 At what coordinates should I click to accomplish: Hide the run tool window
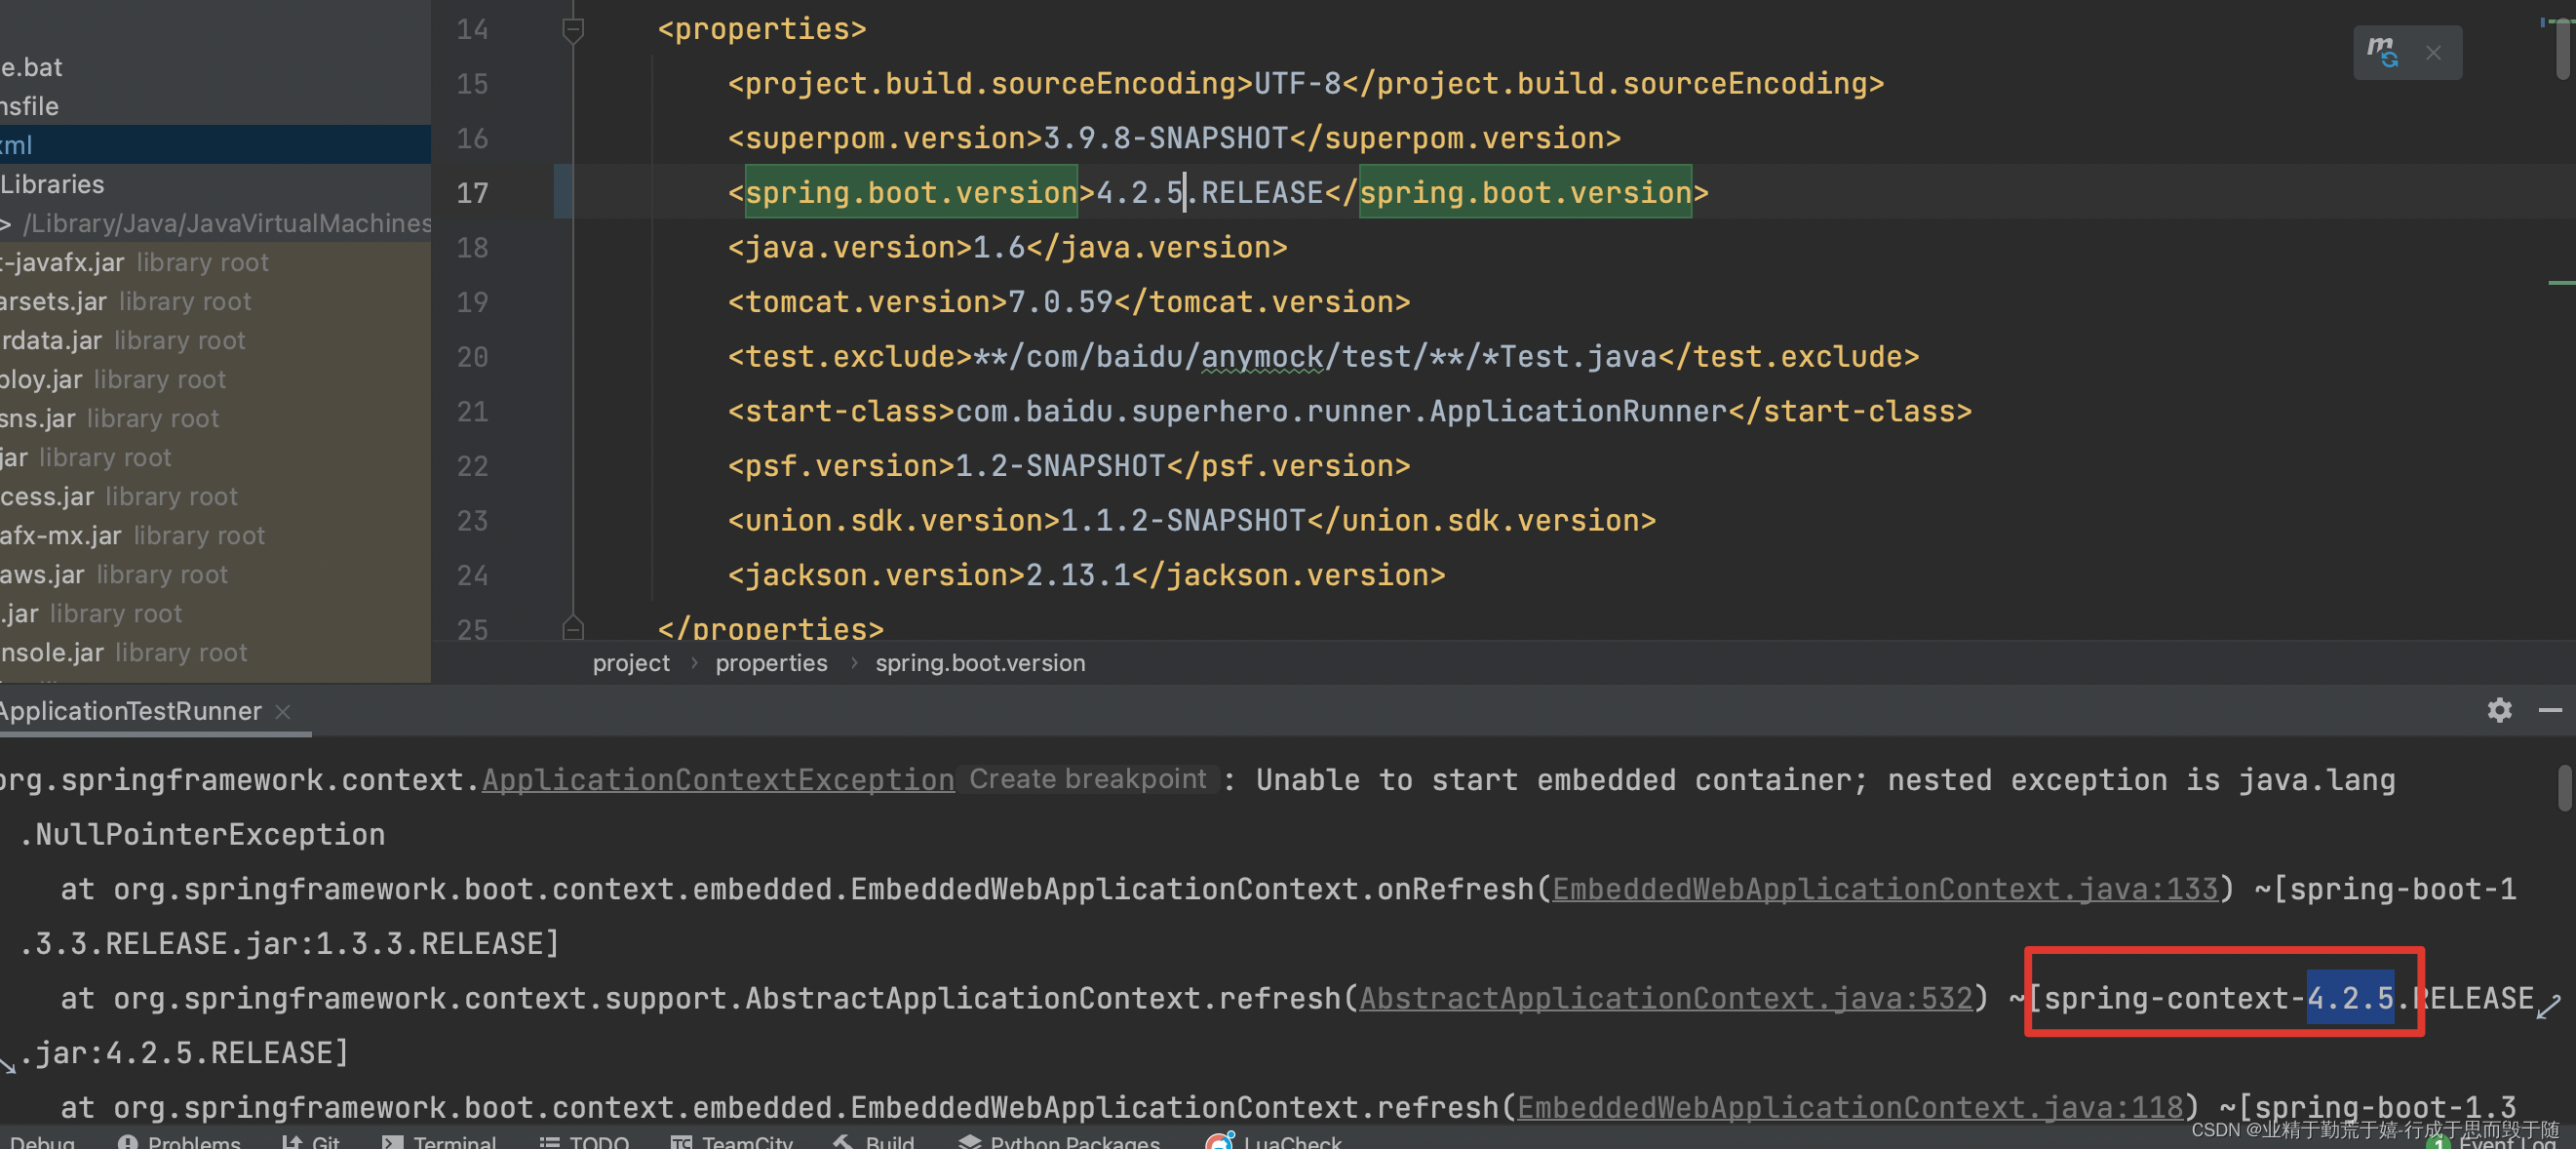click(2550, 710)
